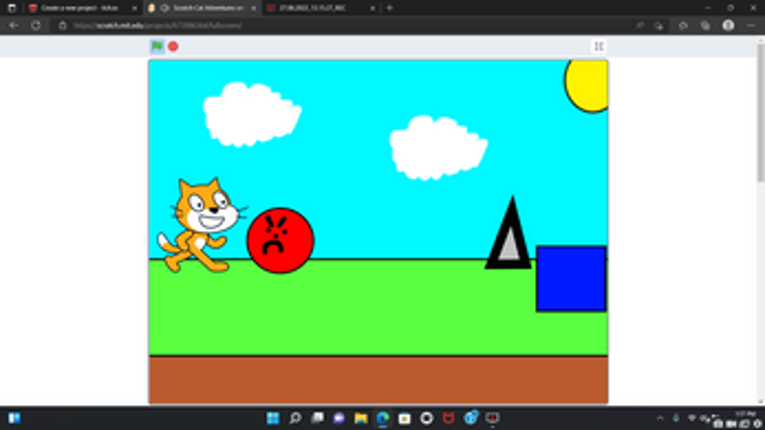Click the angry red ball sprite

click(x=280, y=240)
